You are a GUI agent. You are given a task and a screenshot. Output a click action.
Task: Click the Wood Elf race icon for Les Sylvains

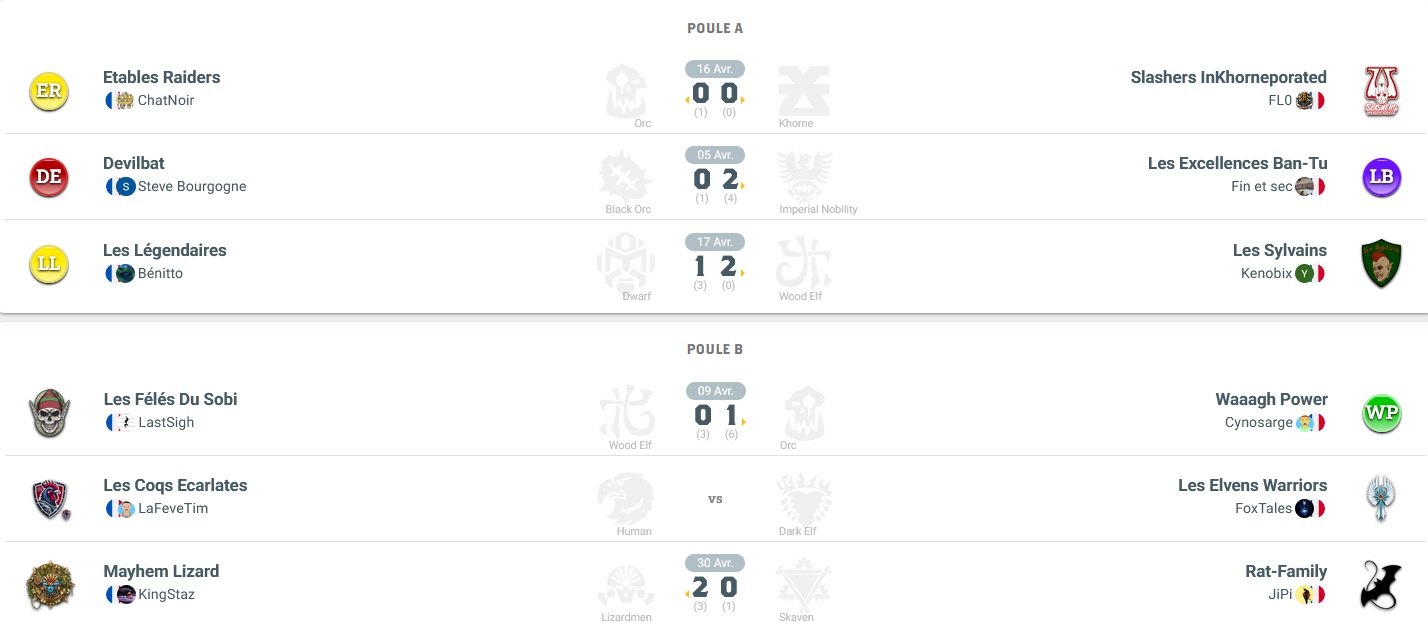pyautogui.click(x=803, y=263)
